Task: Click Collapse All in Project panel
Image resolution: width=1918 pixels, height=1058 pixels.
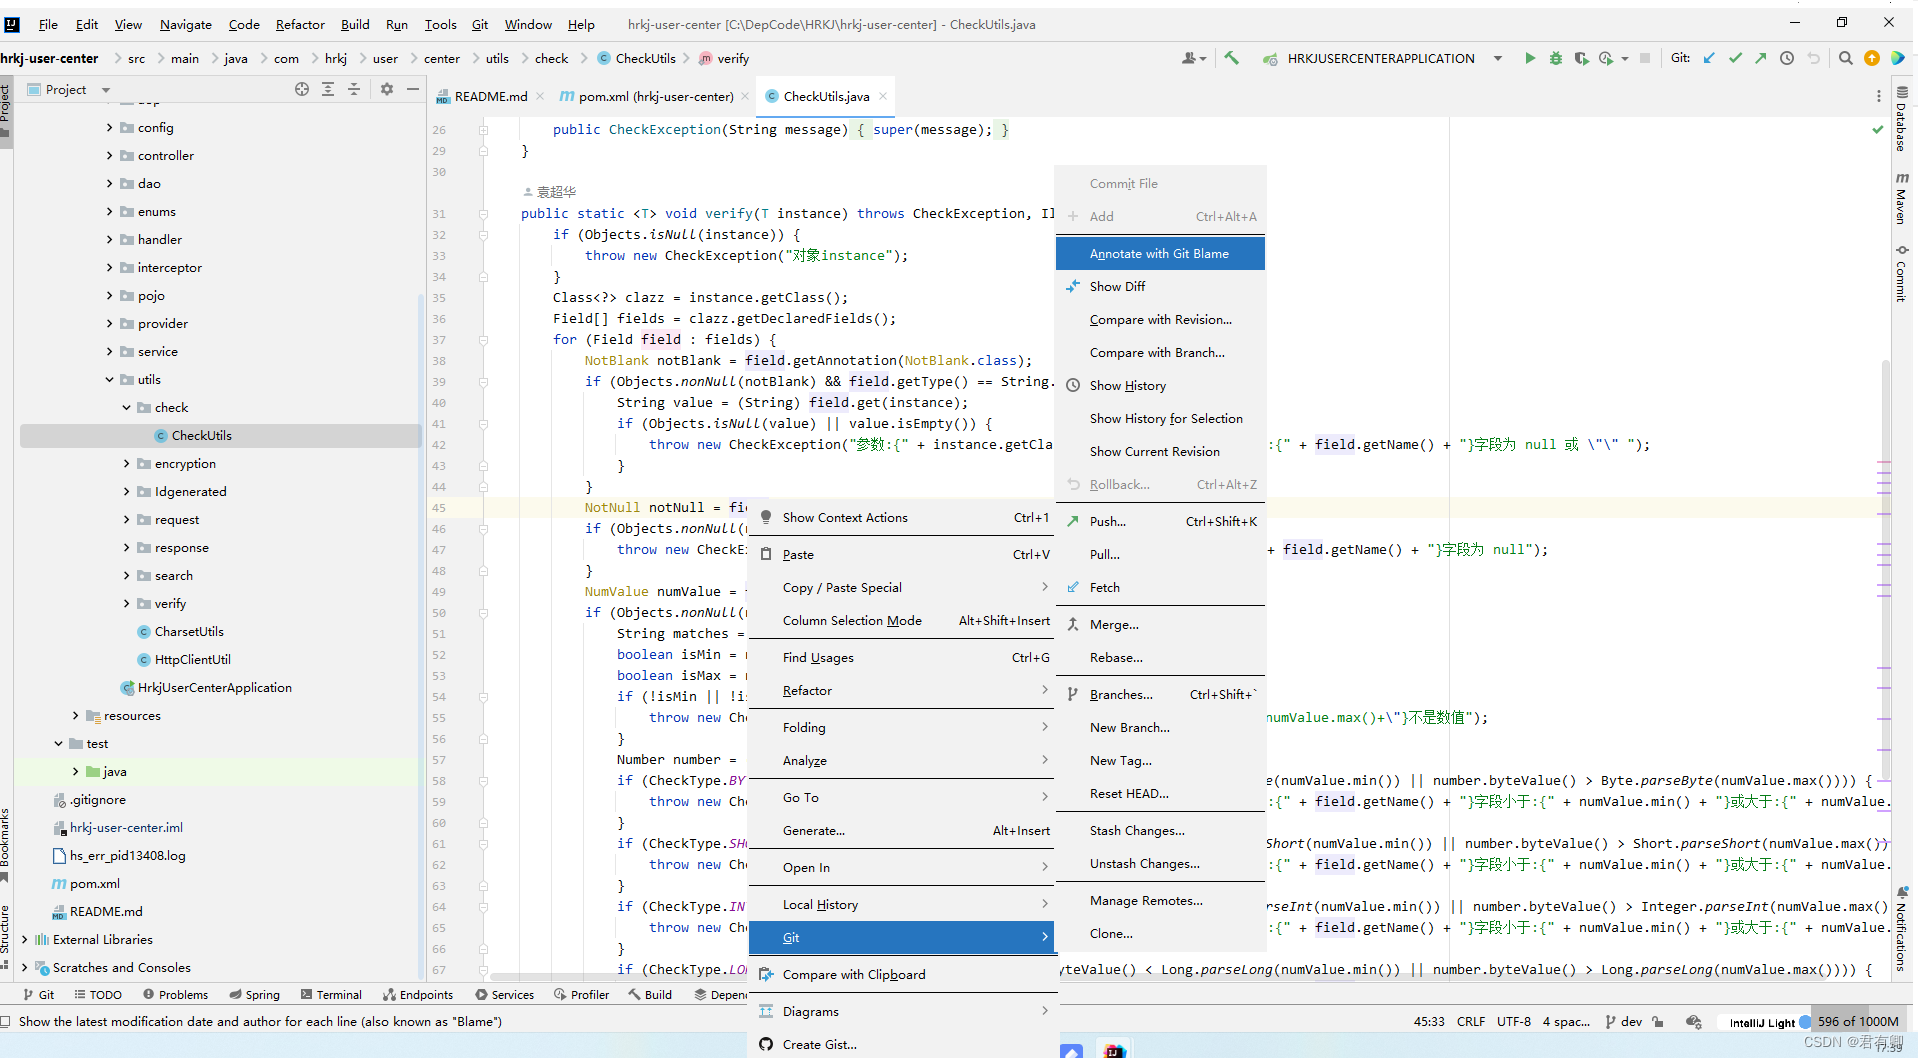Action: click(x=354, y=89)
